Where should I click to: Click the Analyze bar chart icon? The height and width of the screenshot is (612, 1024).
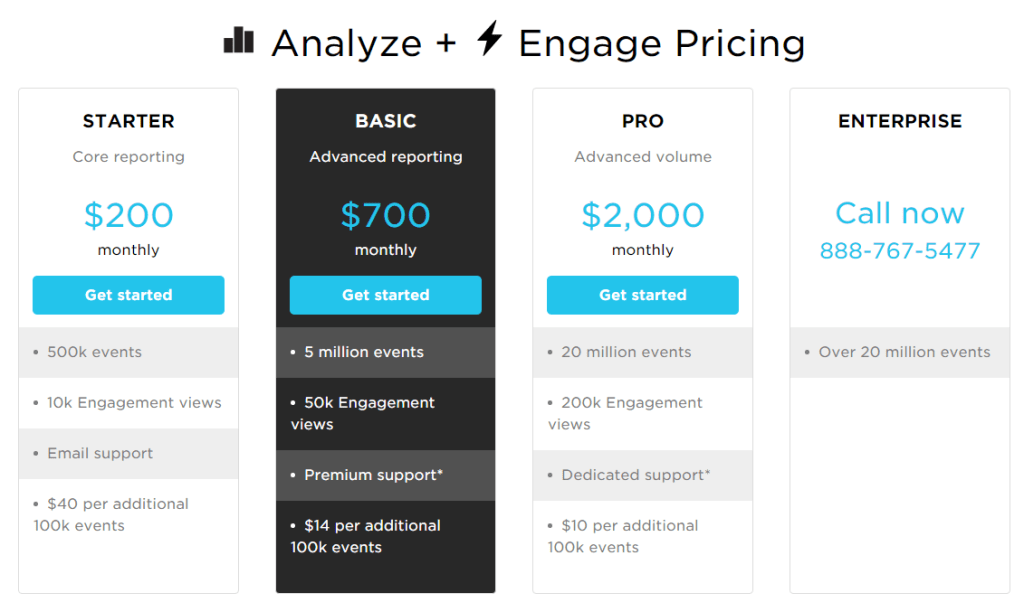coord(239,41)
